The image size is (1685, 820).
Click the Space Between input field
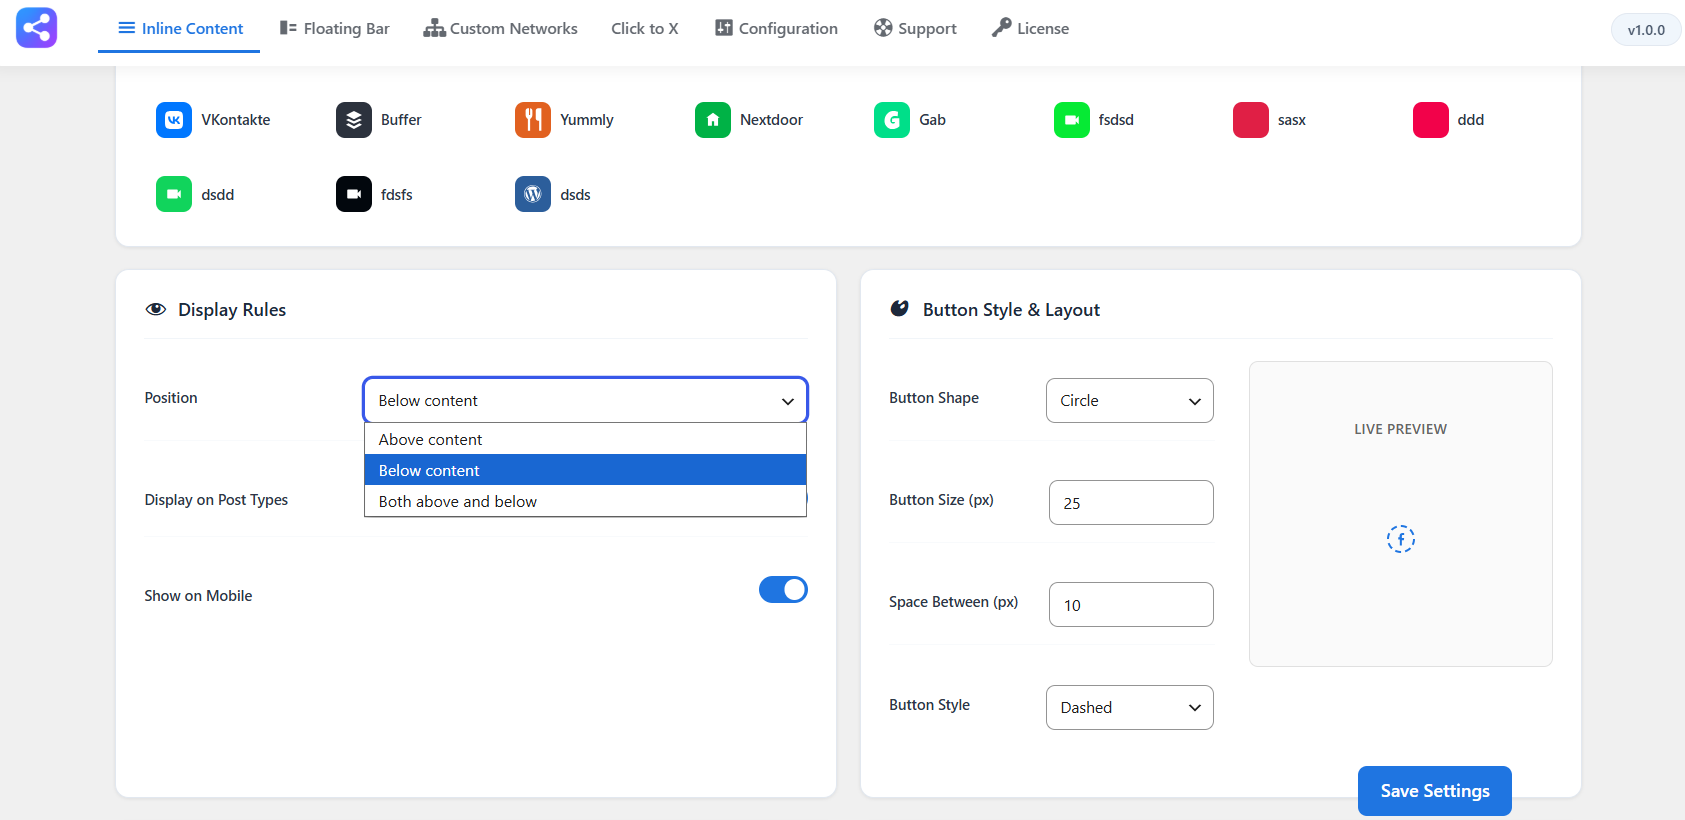(x=1131, y=604)
